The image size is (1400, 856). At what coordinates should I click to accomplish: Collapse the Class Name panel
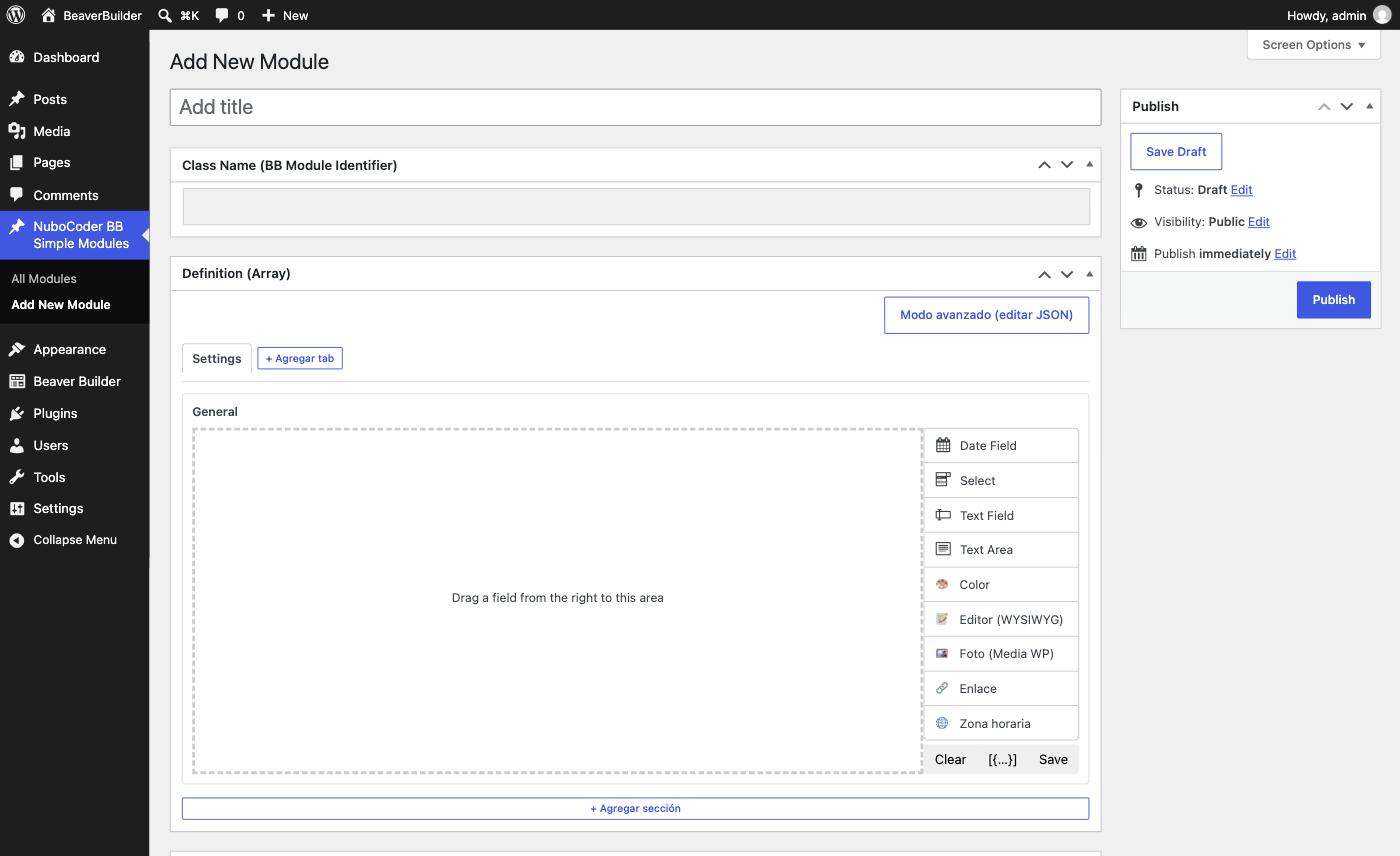[1089, 164]
